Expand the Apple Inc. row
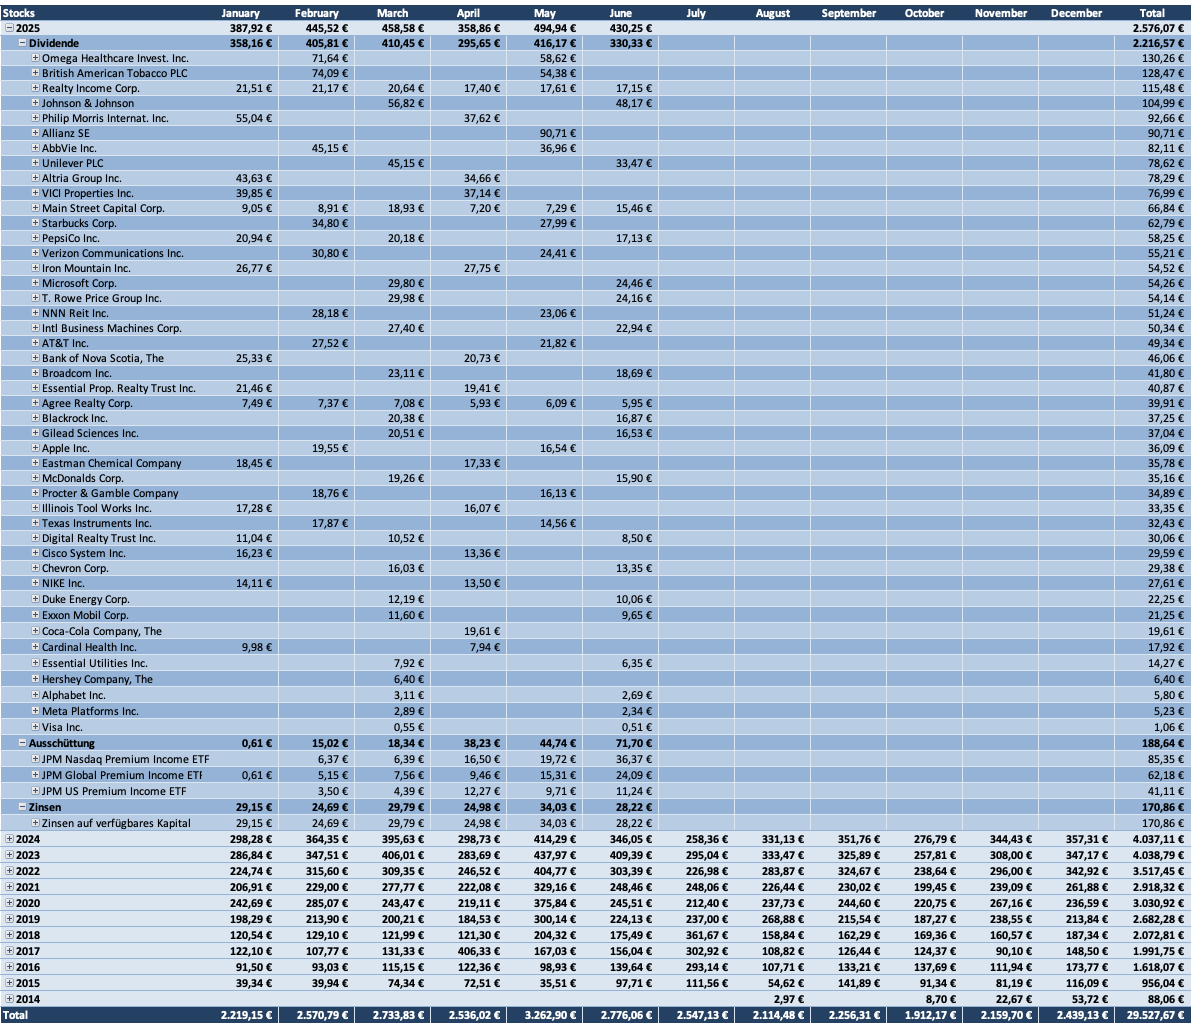The image size is (1191, 1023). (35, 447)
